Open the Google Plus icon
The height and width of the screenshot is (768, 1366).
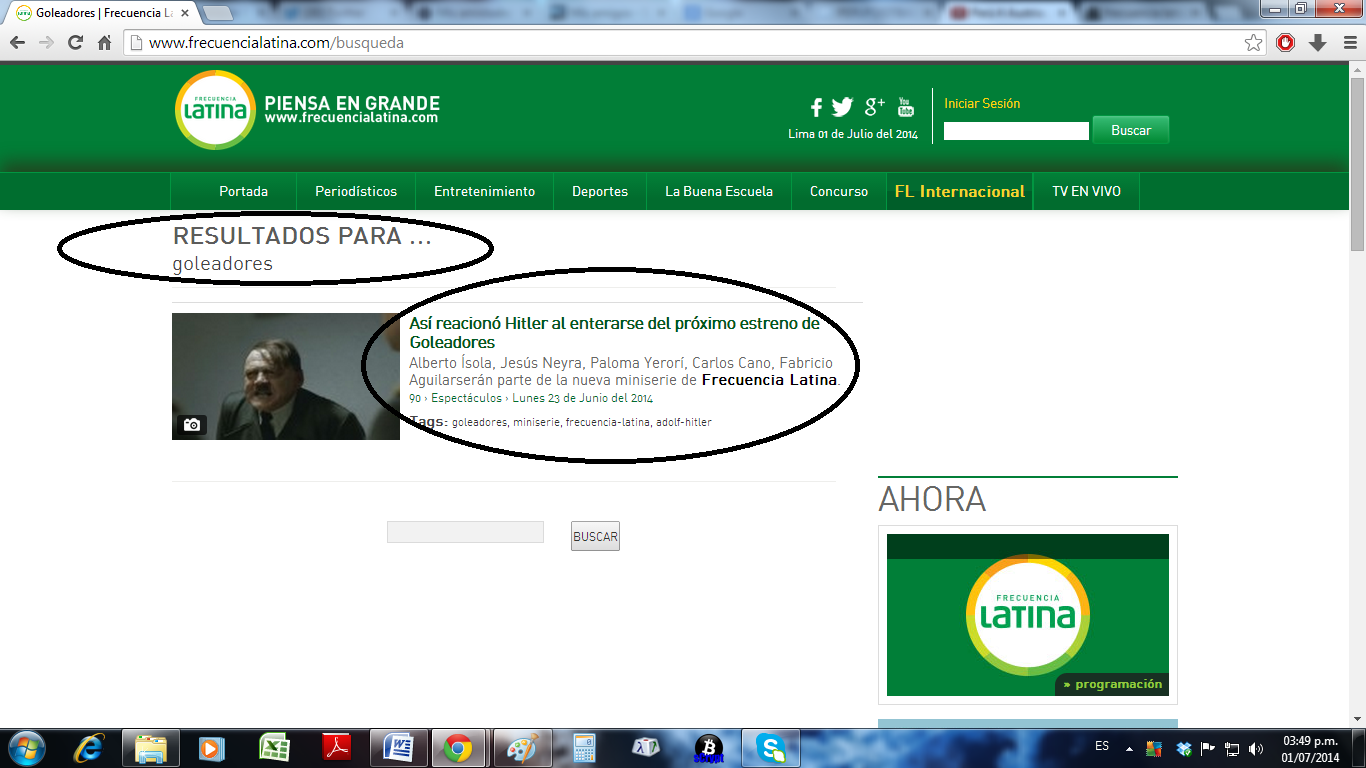coord(875,106)
